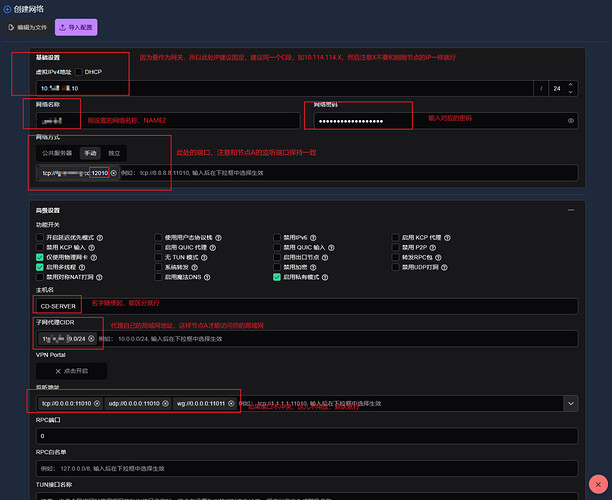Open help icon beside 禁用对称NAT打洞
612x500 pixels.
99,277
